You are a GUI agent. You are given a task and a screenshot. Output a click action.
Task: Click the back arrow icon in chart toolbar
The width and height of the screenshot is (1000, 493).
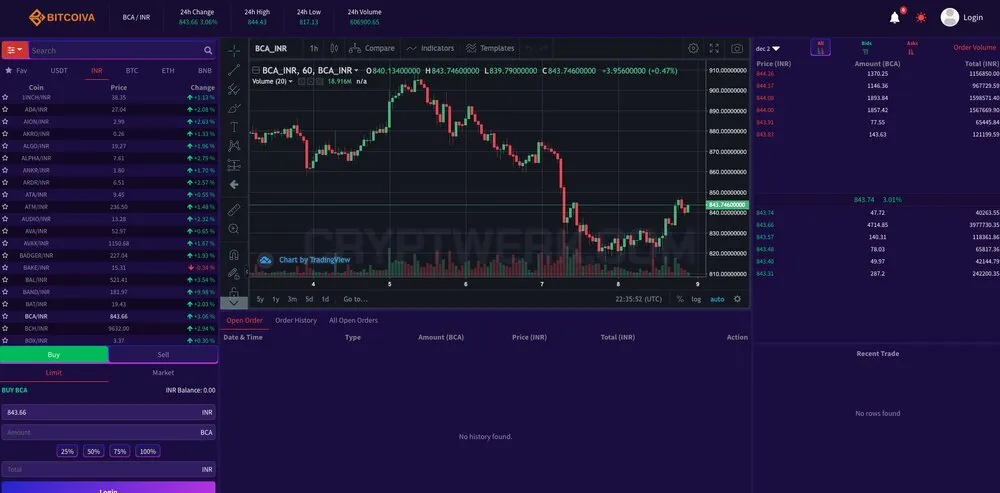[233, 184]
